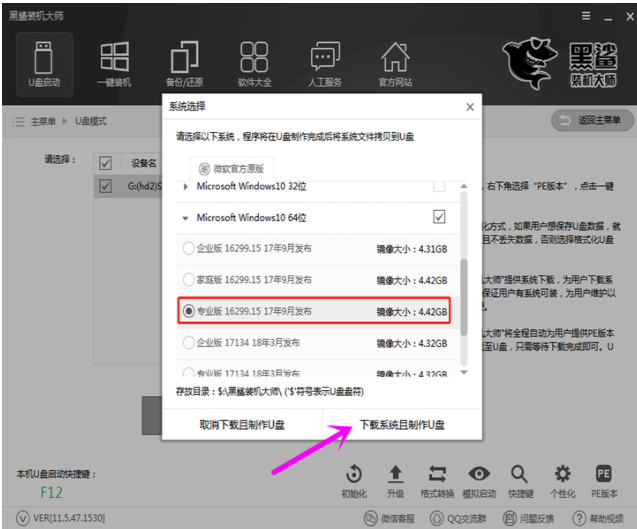Screen dimensions: 637x529
Task: Close the 系统选择 dialog
Action: (x=470, y=107)
